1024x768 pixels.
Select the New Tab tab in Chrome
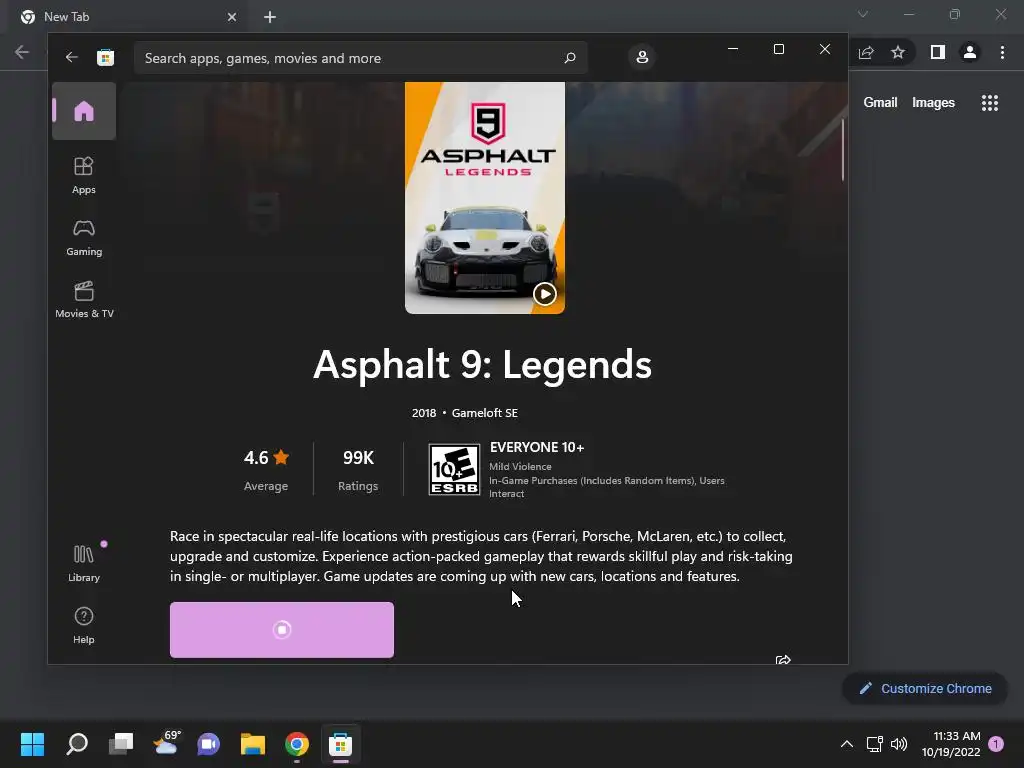pos(127,17)
